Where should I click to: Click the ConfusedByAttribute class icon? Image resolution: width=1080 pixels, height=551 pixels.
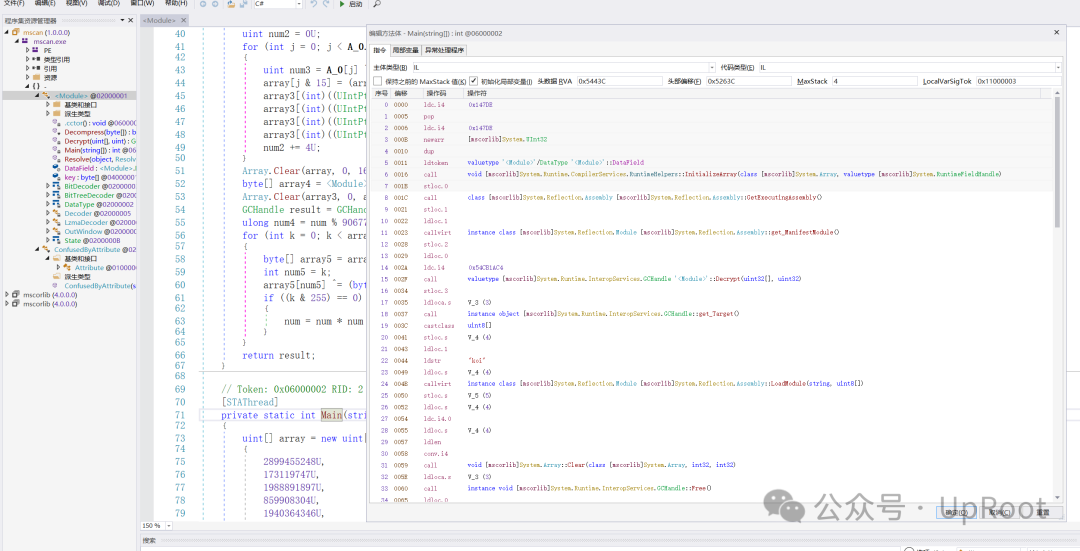tap(46, 249)
